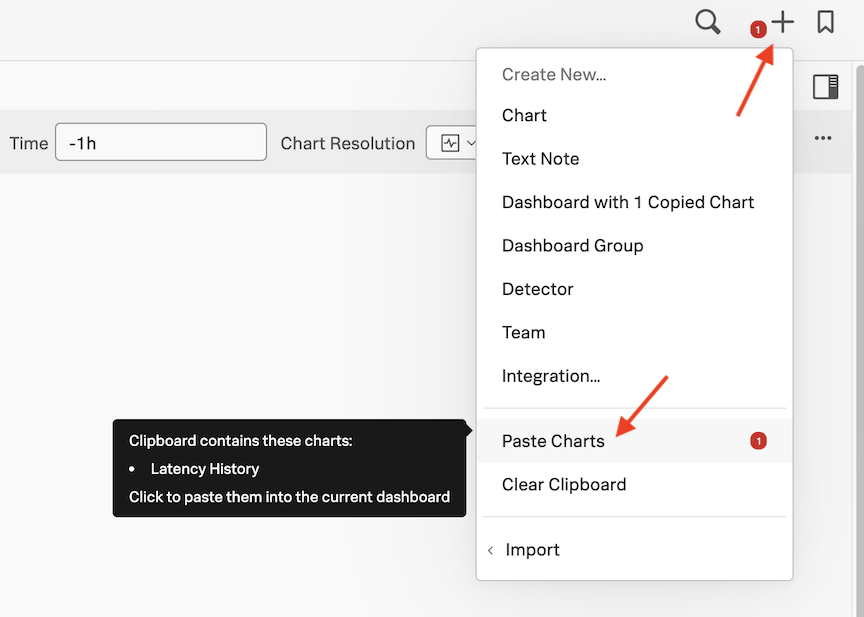The image size is (864, 617).
Task: Open the three-dot more actions menu
Action: (x=823, y=138)
